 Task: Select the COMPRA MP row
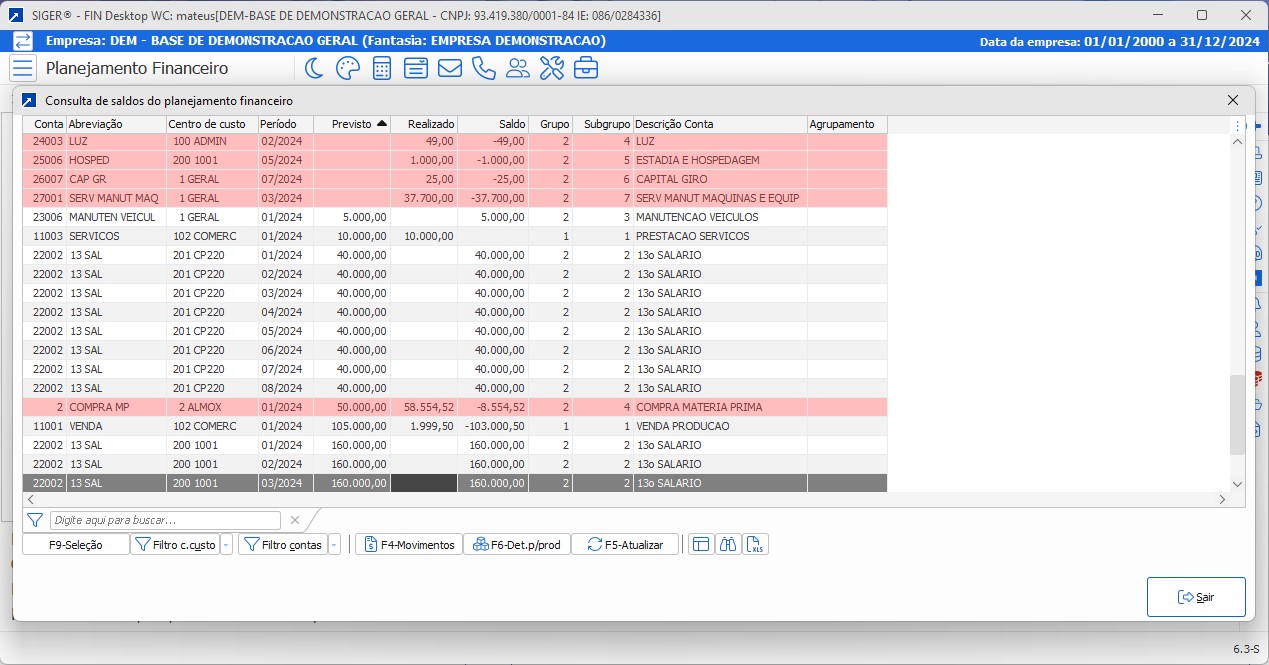400,407
